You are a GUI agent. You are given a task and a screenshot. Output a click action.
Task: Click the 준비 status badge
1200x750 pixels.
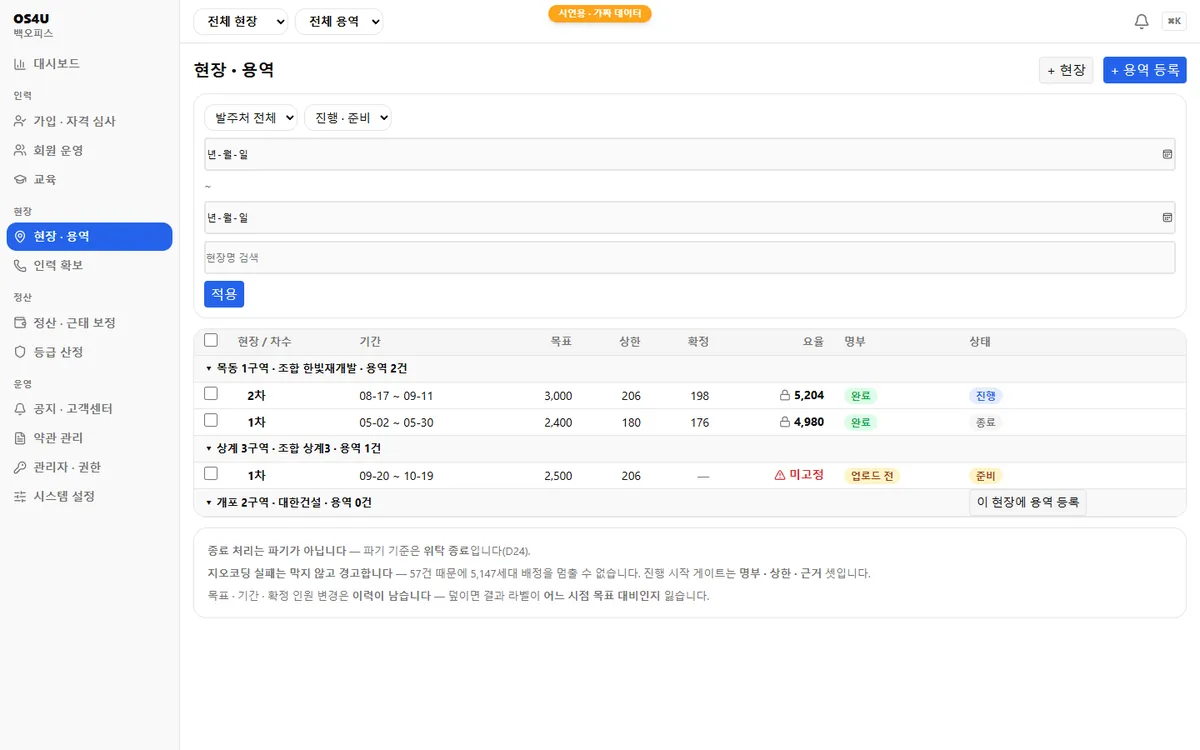coord(986,476)
